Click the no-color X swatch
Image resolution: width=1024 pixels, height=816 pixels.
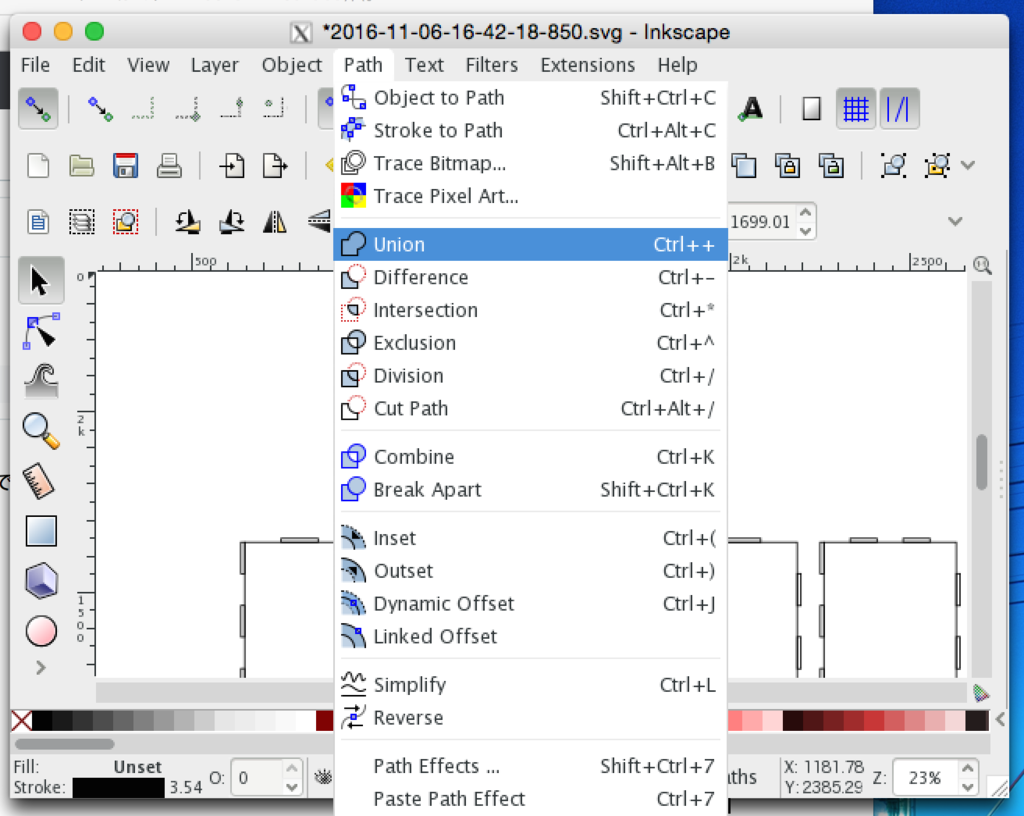click(x=21, y=721)
